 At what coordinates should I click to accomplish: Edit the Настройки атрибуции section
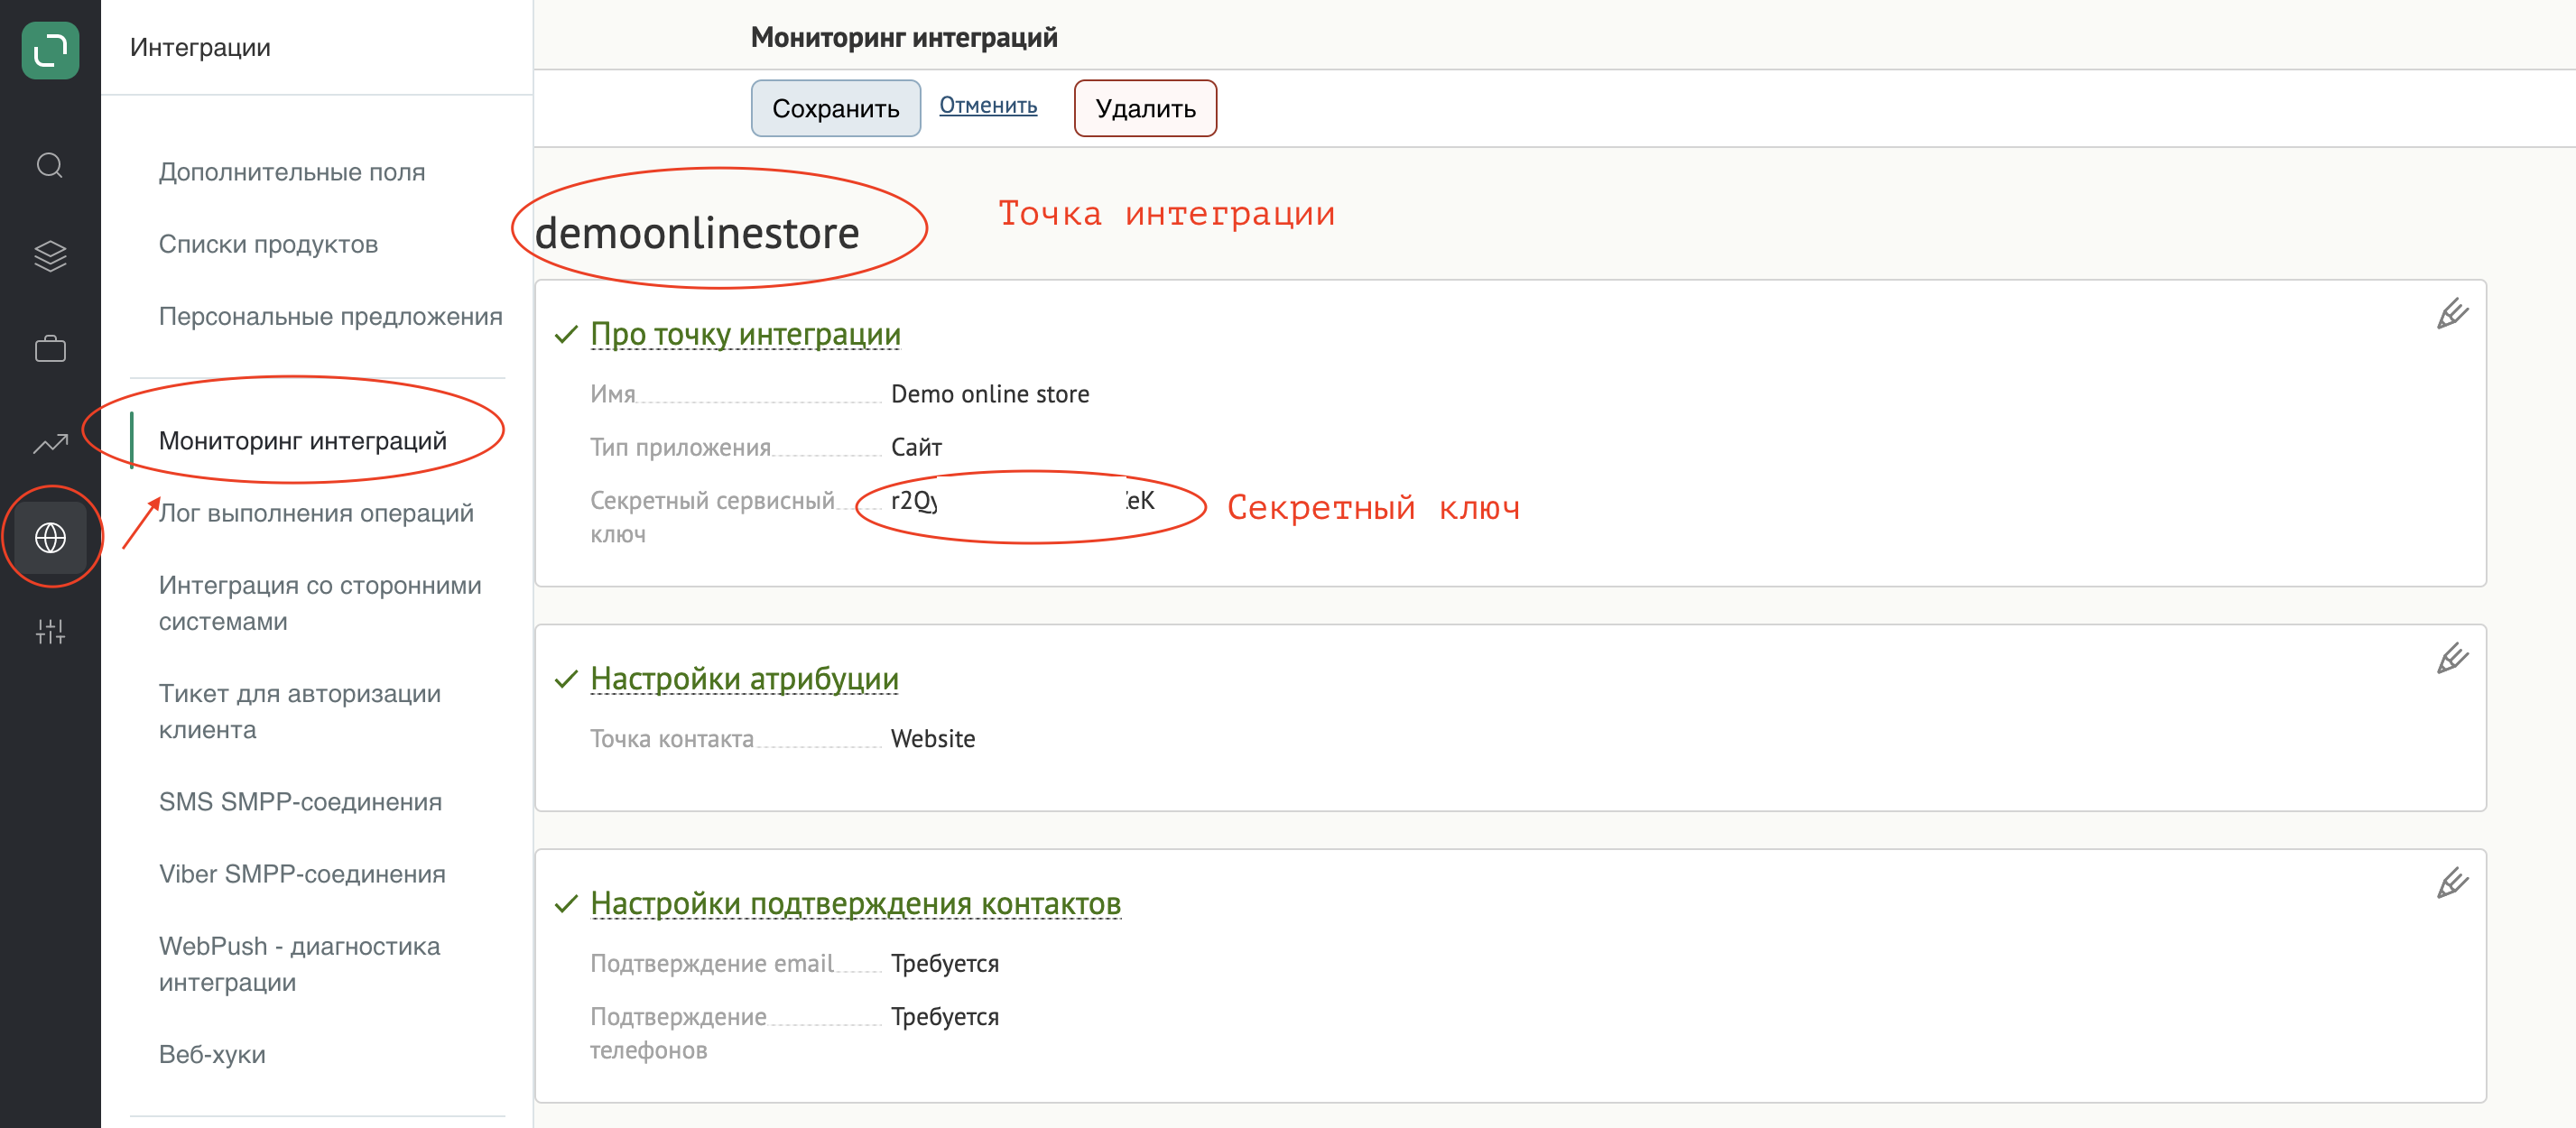(x=2452, y=659)
